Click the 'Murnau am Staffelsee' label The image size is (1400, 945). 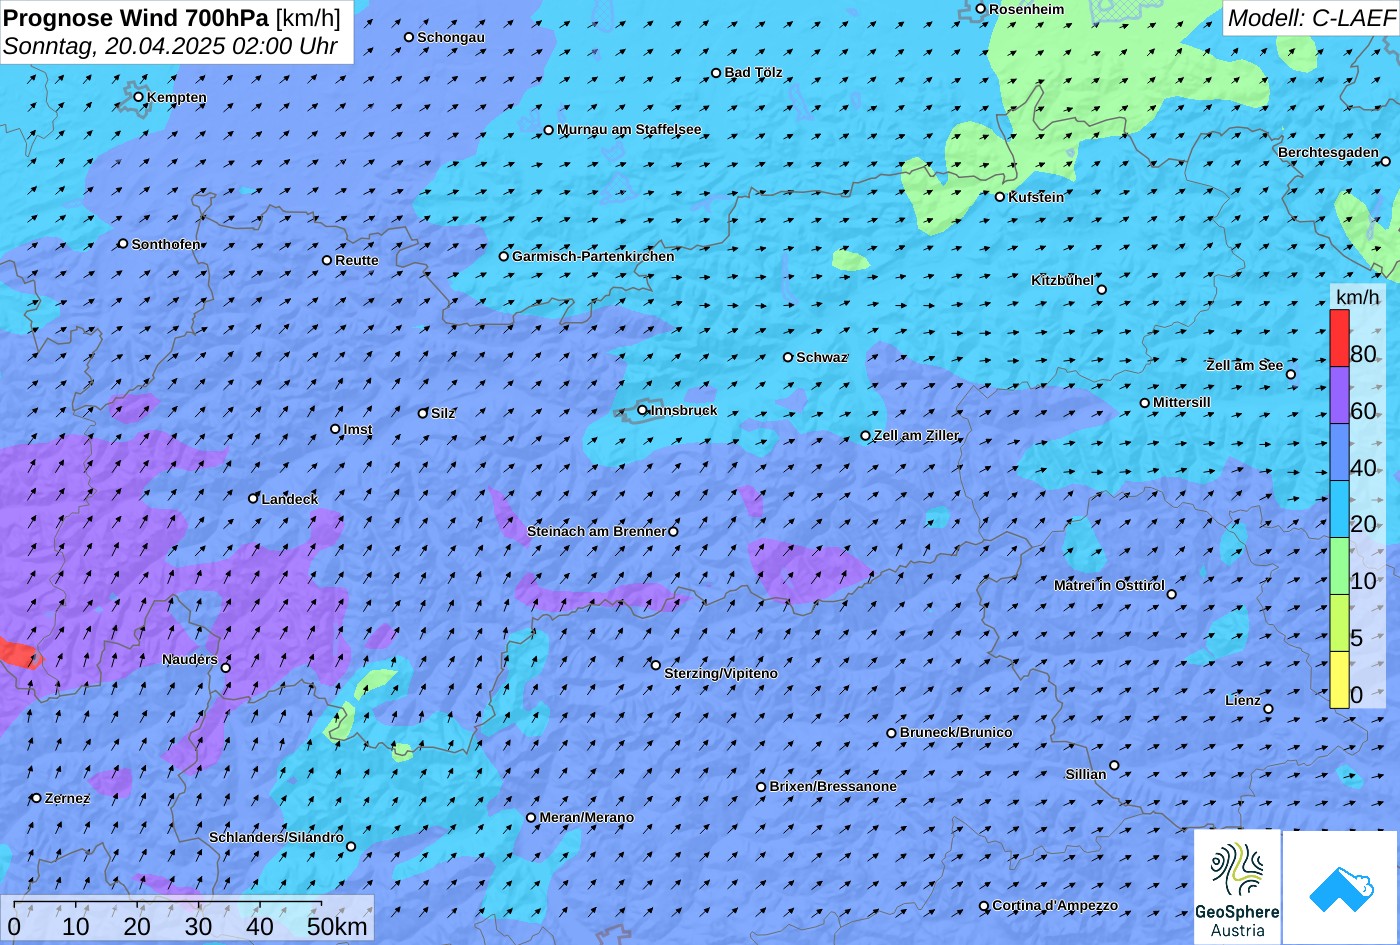point(629,129)
